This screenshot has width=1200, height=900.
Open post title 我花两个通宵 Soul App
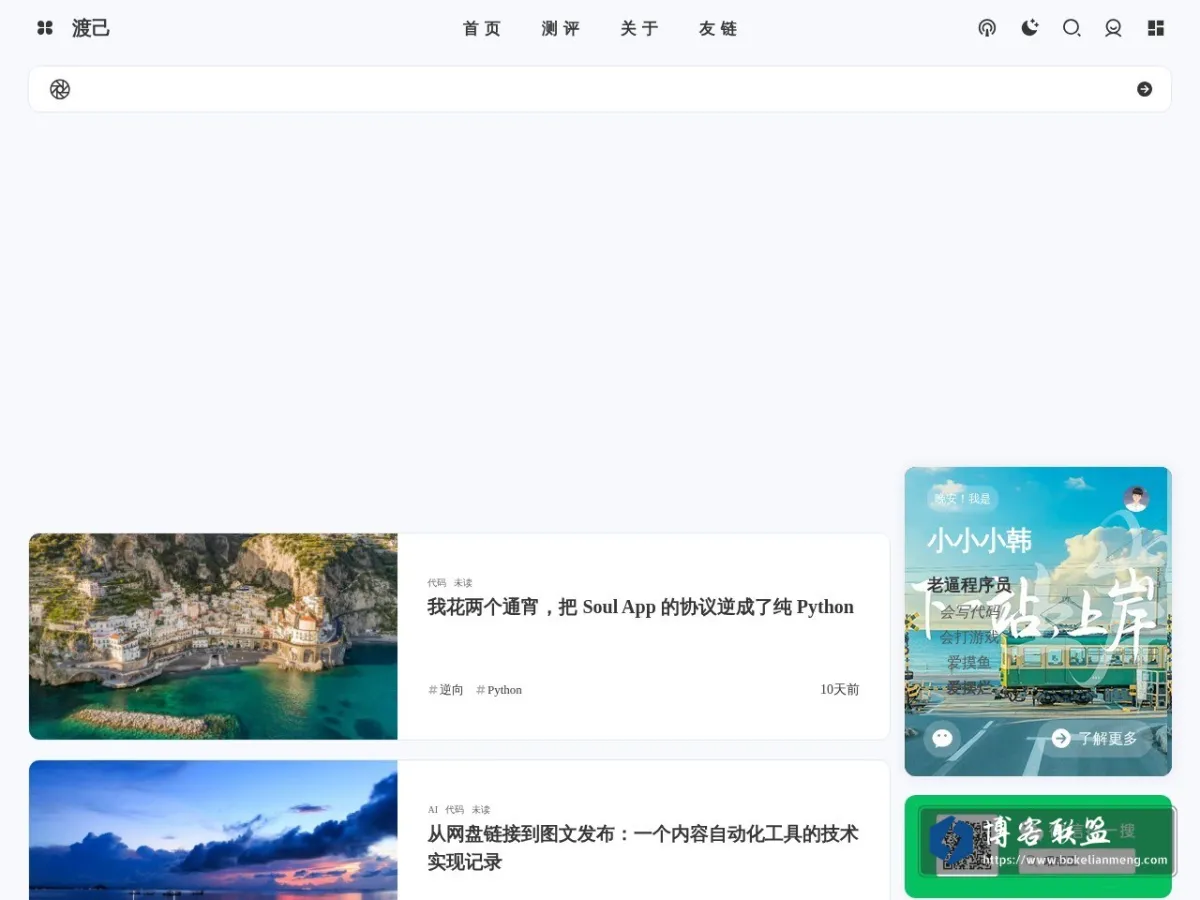[641, 607]
